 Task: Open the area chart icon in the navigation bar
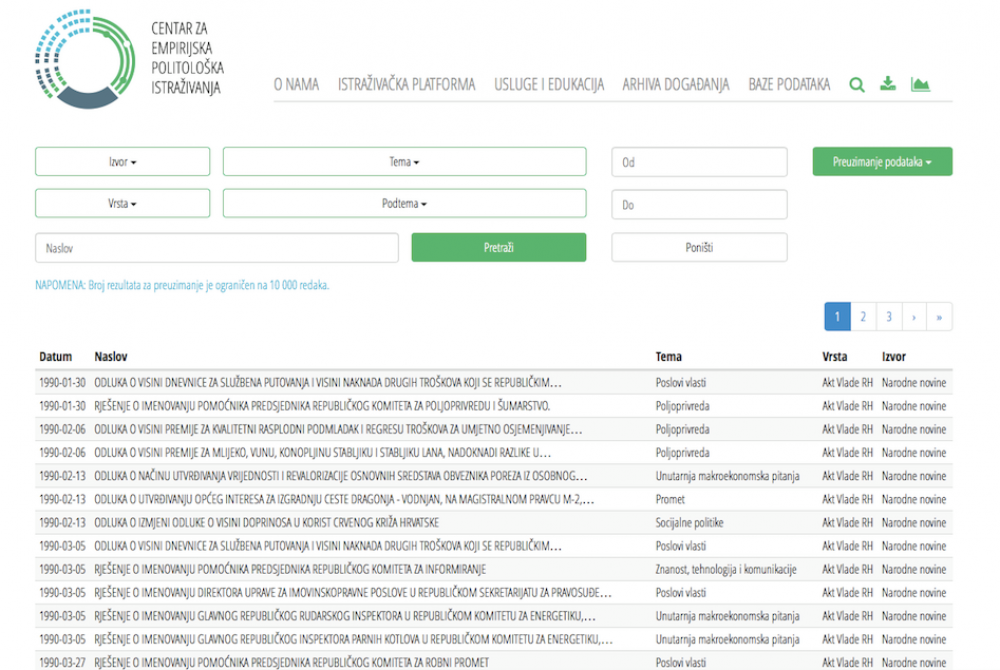[x=920, y=84]
